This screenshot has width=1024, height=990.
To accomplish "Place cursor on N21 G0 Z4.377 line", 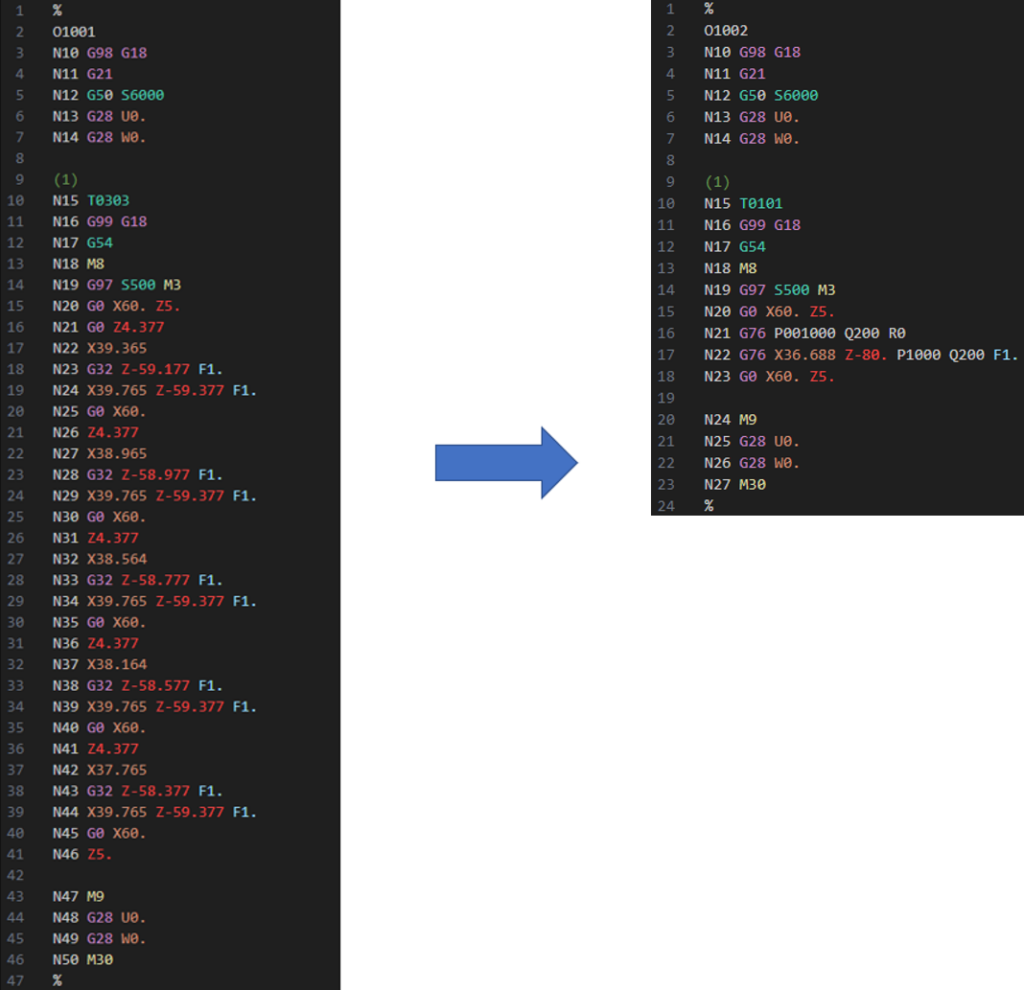I will point(108,327).
